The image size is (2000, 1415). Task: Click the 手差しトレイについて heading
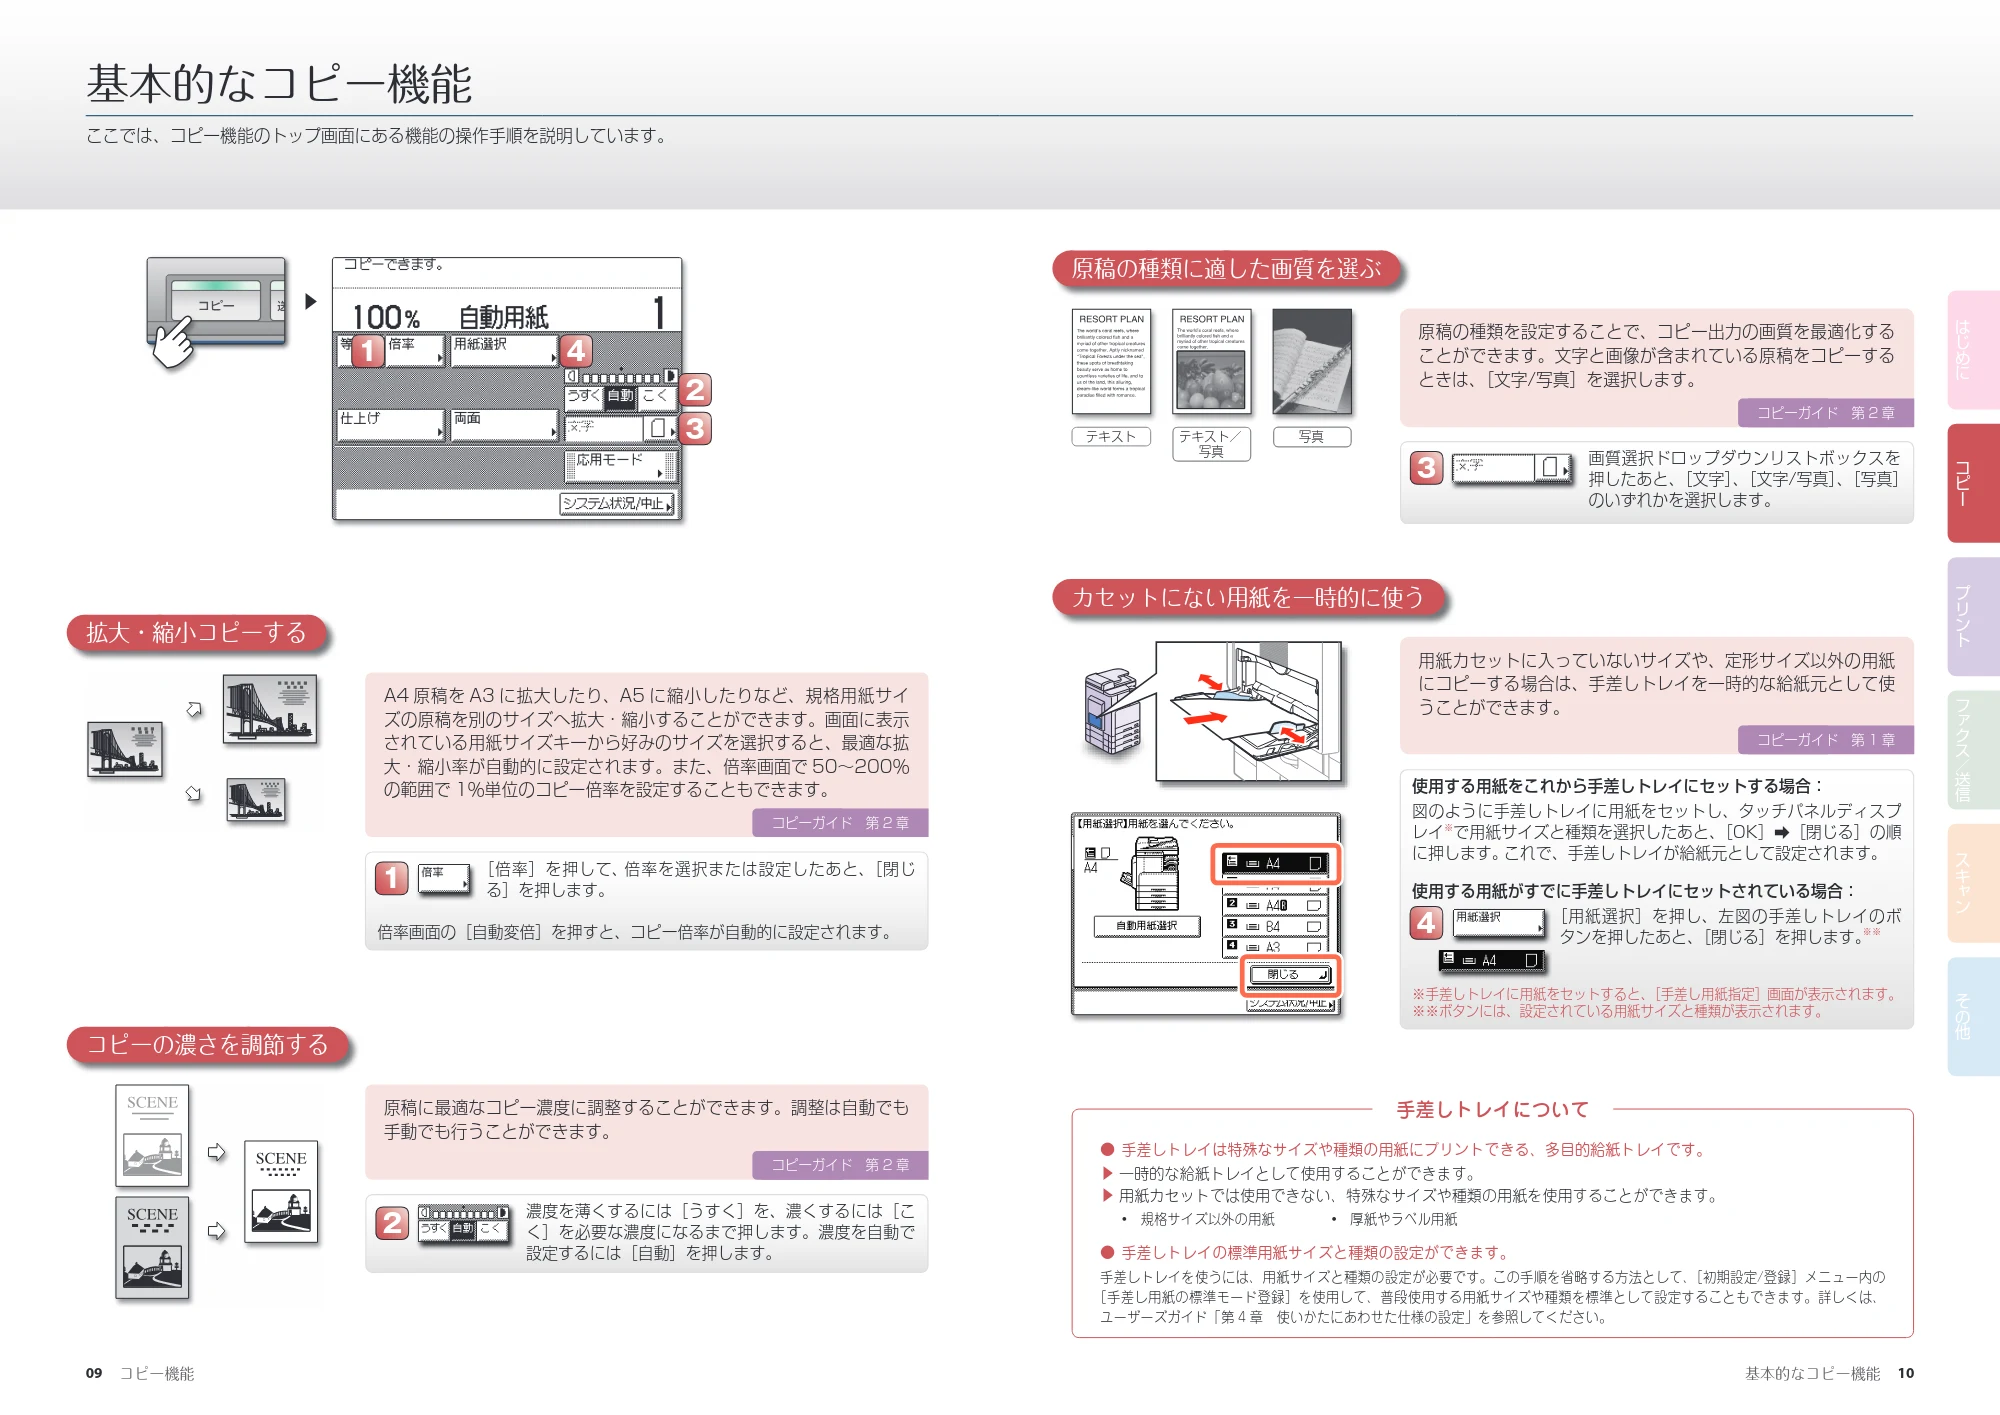[x=1492, y=1110]
